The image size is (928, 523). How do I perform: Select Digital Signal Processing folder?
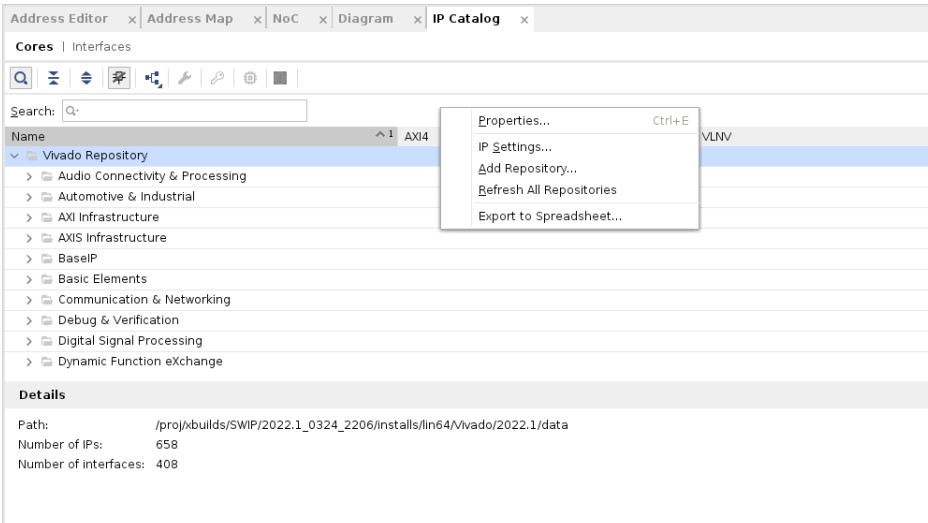click(x=130, y=341)
